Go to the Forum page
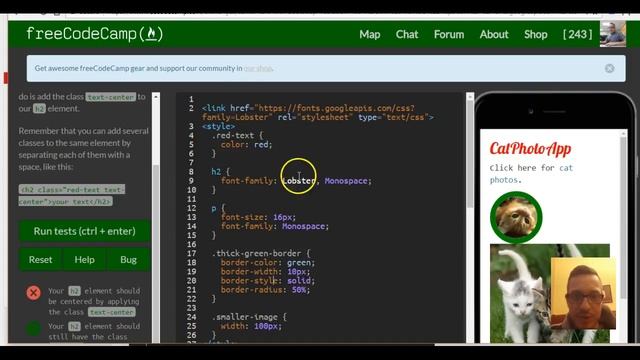640x360 pixels. click(449, 34)
